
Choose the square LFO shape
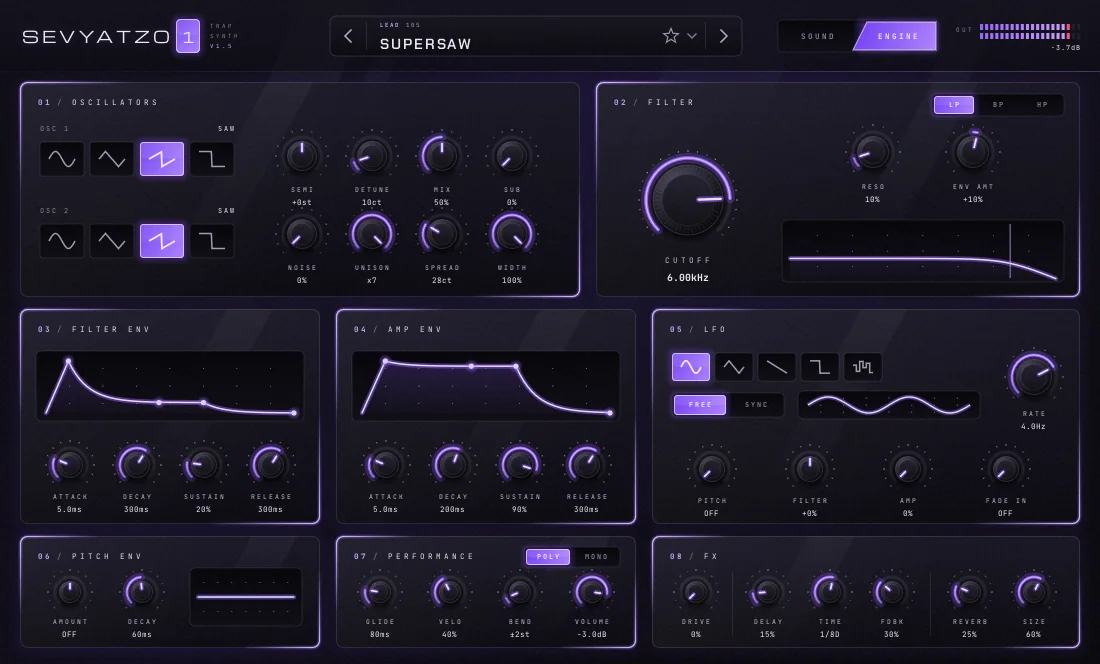click(x=819, y=367)
